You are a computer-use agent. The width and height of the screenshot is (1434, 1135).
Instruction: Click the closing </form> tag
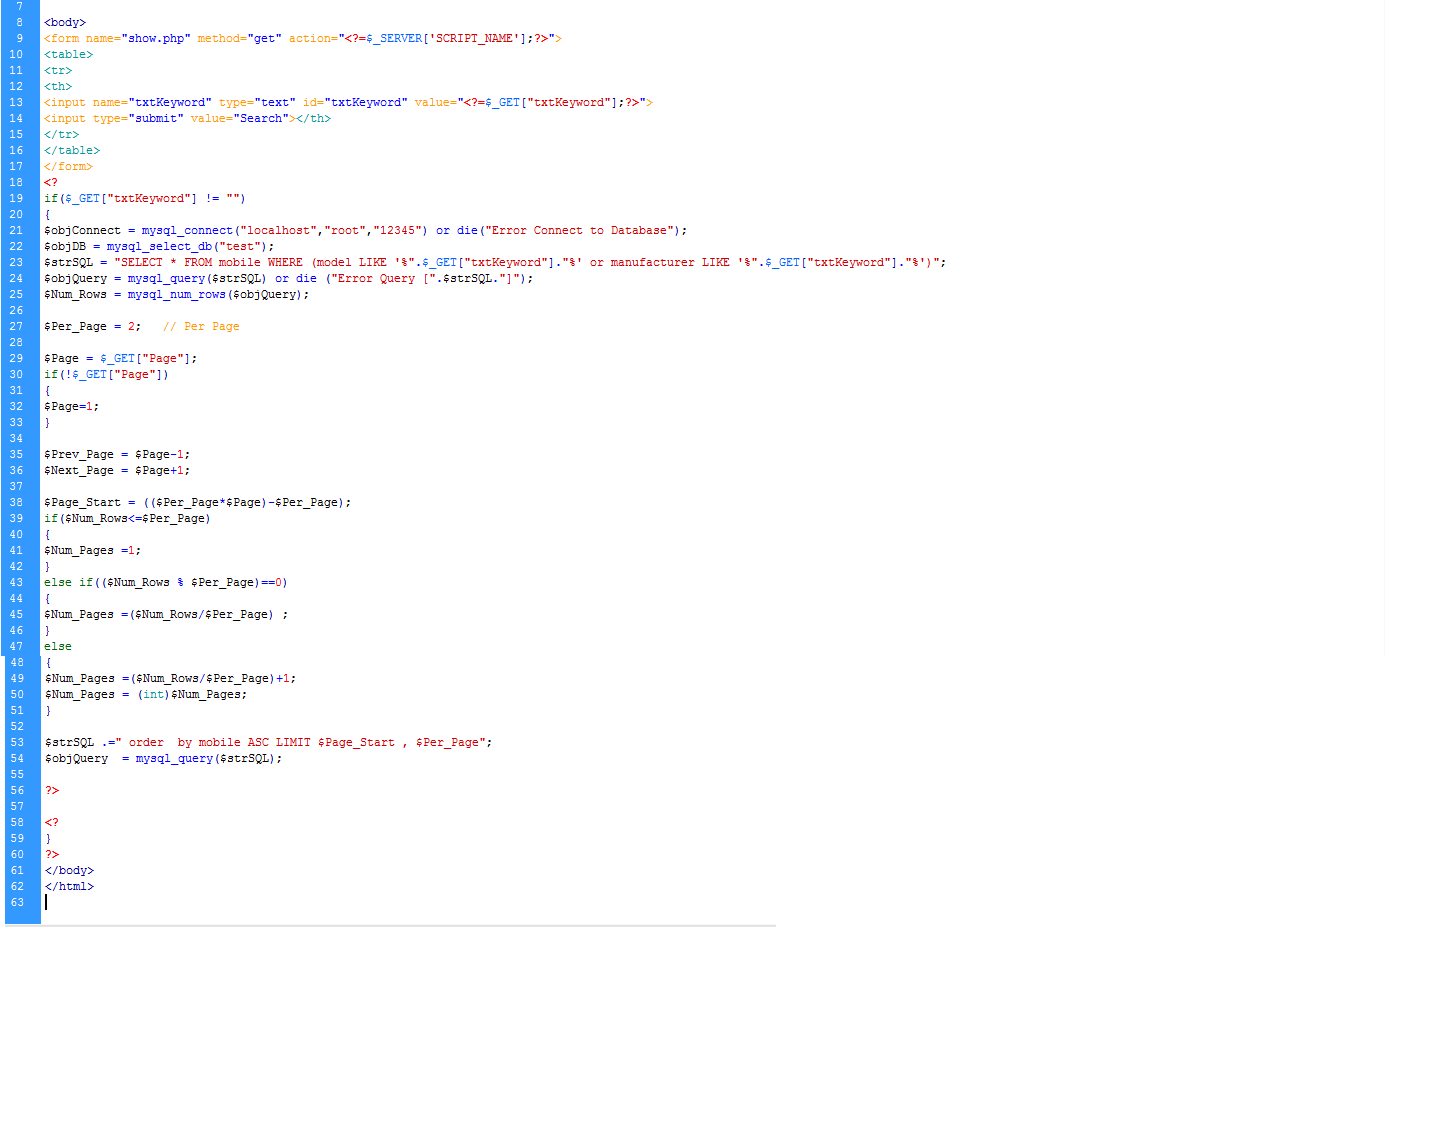pos(68,166)
